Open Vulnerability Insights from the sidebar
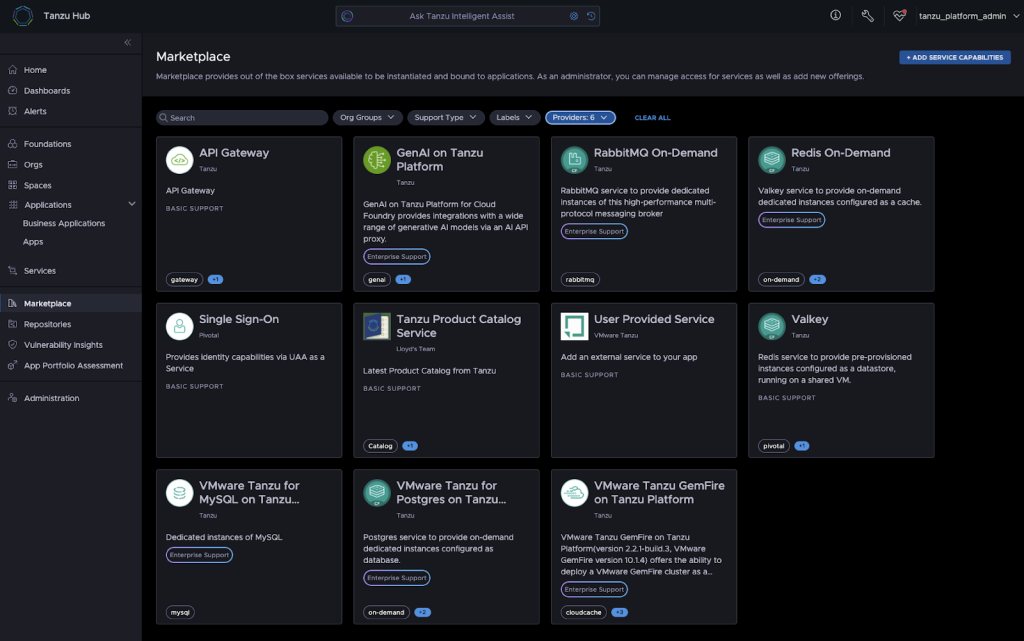This screenshot has height=641, width=1024. pos(62,345)
